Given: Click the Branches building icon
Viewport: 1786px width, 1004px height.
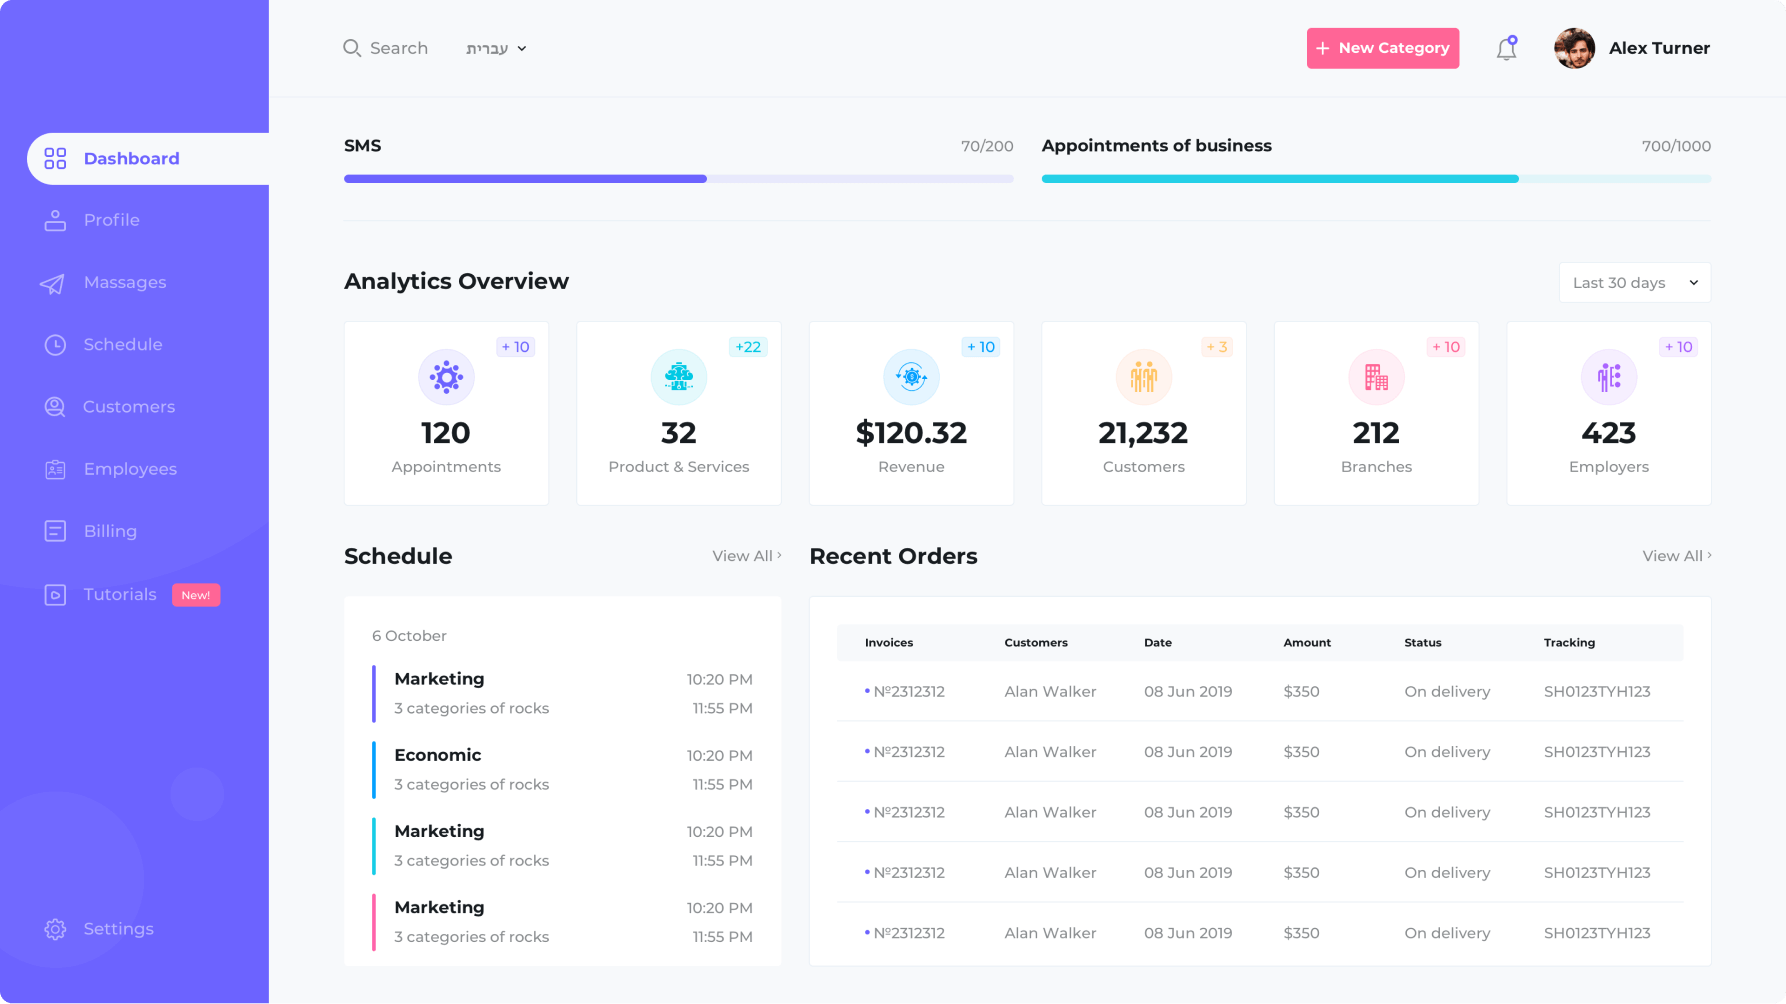Looking at the screenshot, I should point(1377,377).
